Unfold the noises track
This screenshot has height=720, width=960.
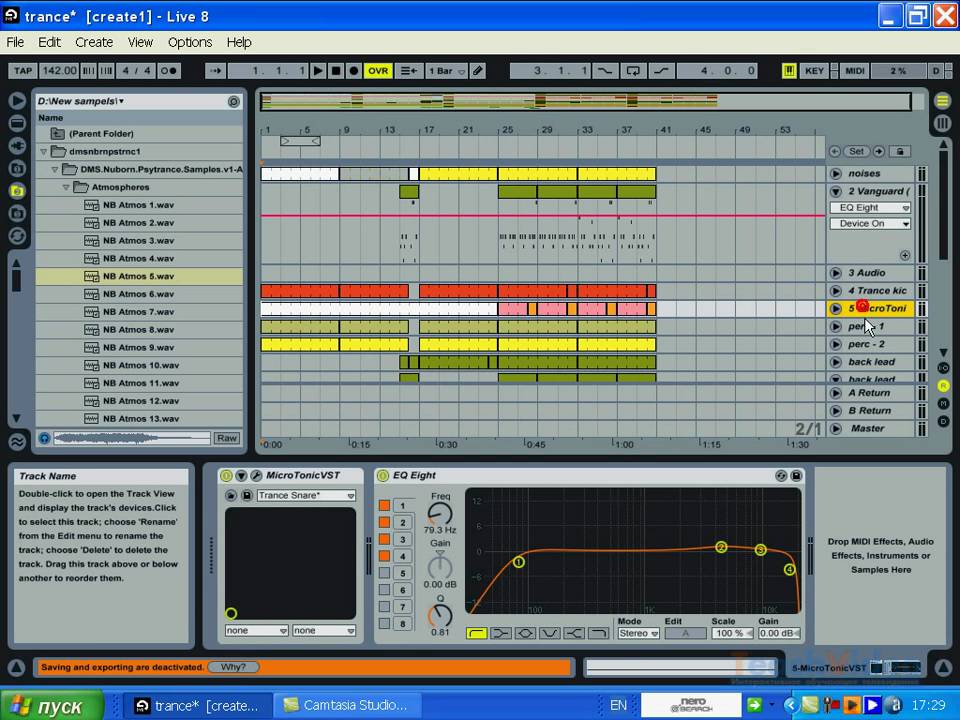836,174
